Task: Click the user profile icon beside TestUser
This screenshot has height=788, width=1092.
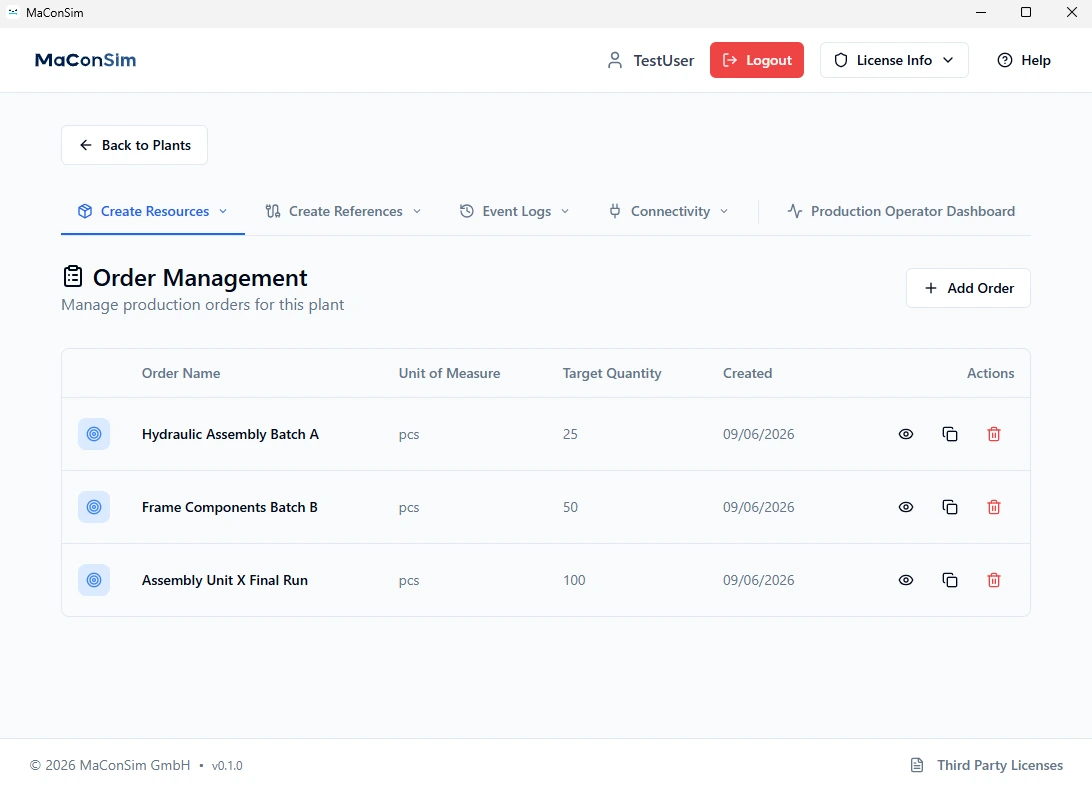Action: [614, 61]
